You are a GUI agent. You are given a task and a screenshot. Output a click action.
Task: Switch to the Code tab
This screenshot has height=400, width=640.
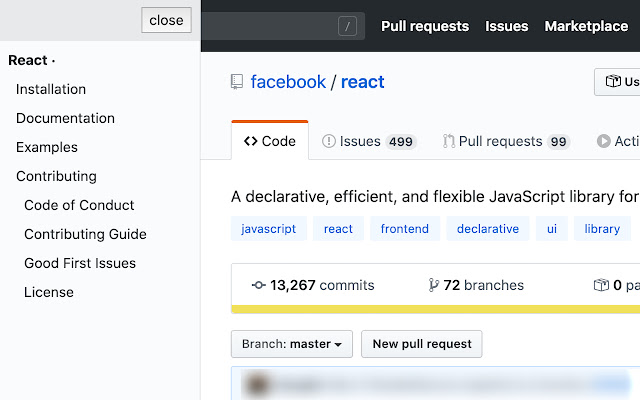click(x=270, y=141)
